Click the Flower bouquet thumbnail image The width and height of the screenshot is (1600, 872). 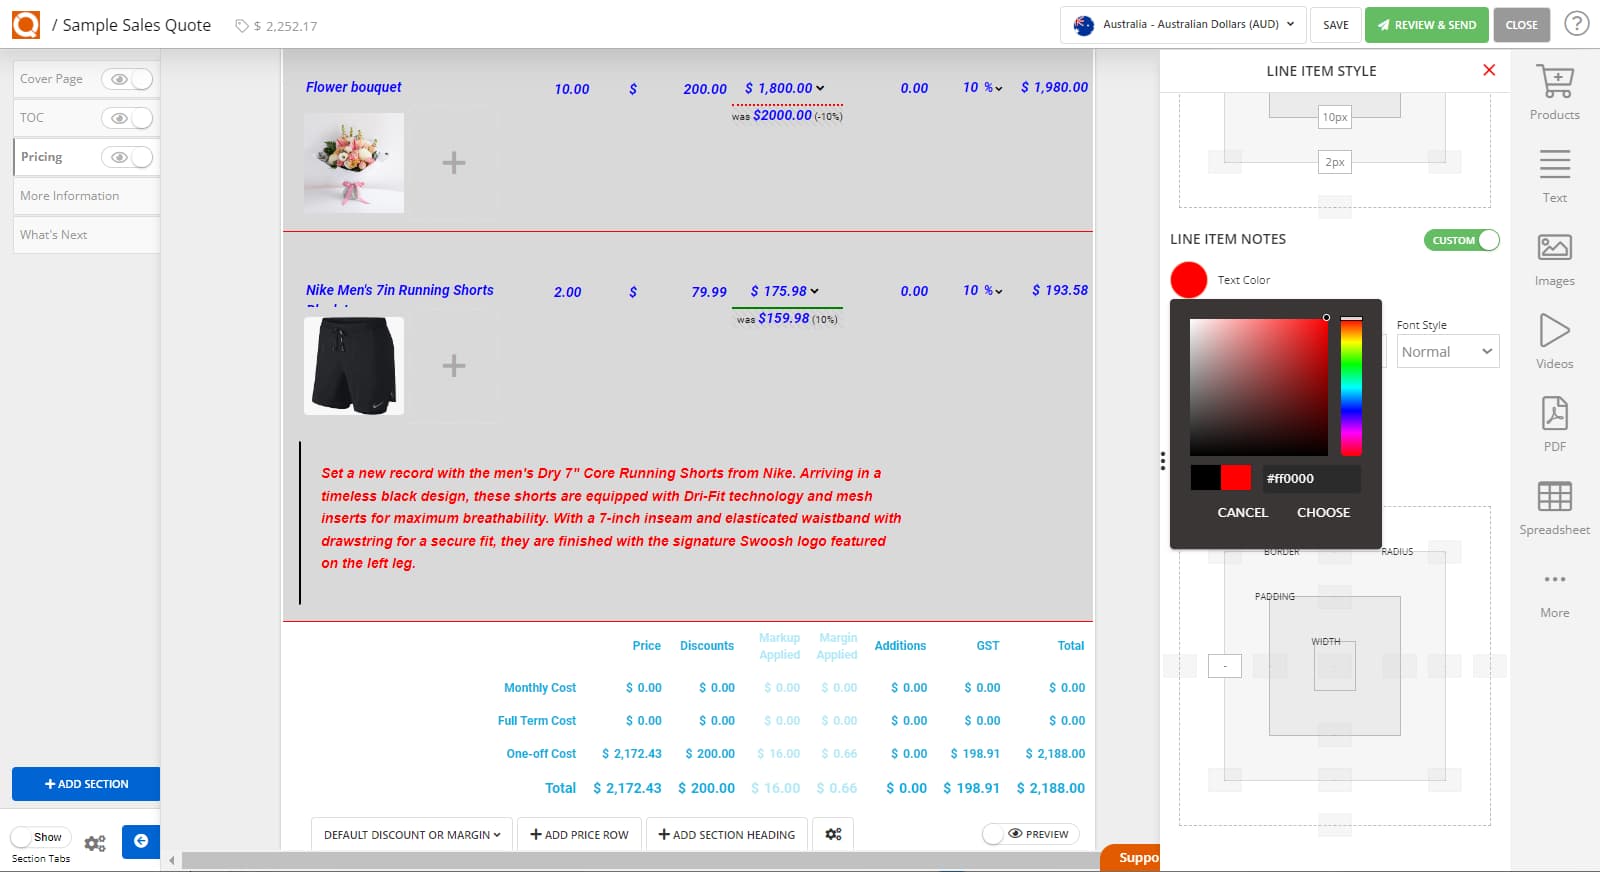point(354,163)
